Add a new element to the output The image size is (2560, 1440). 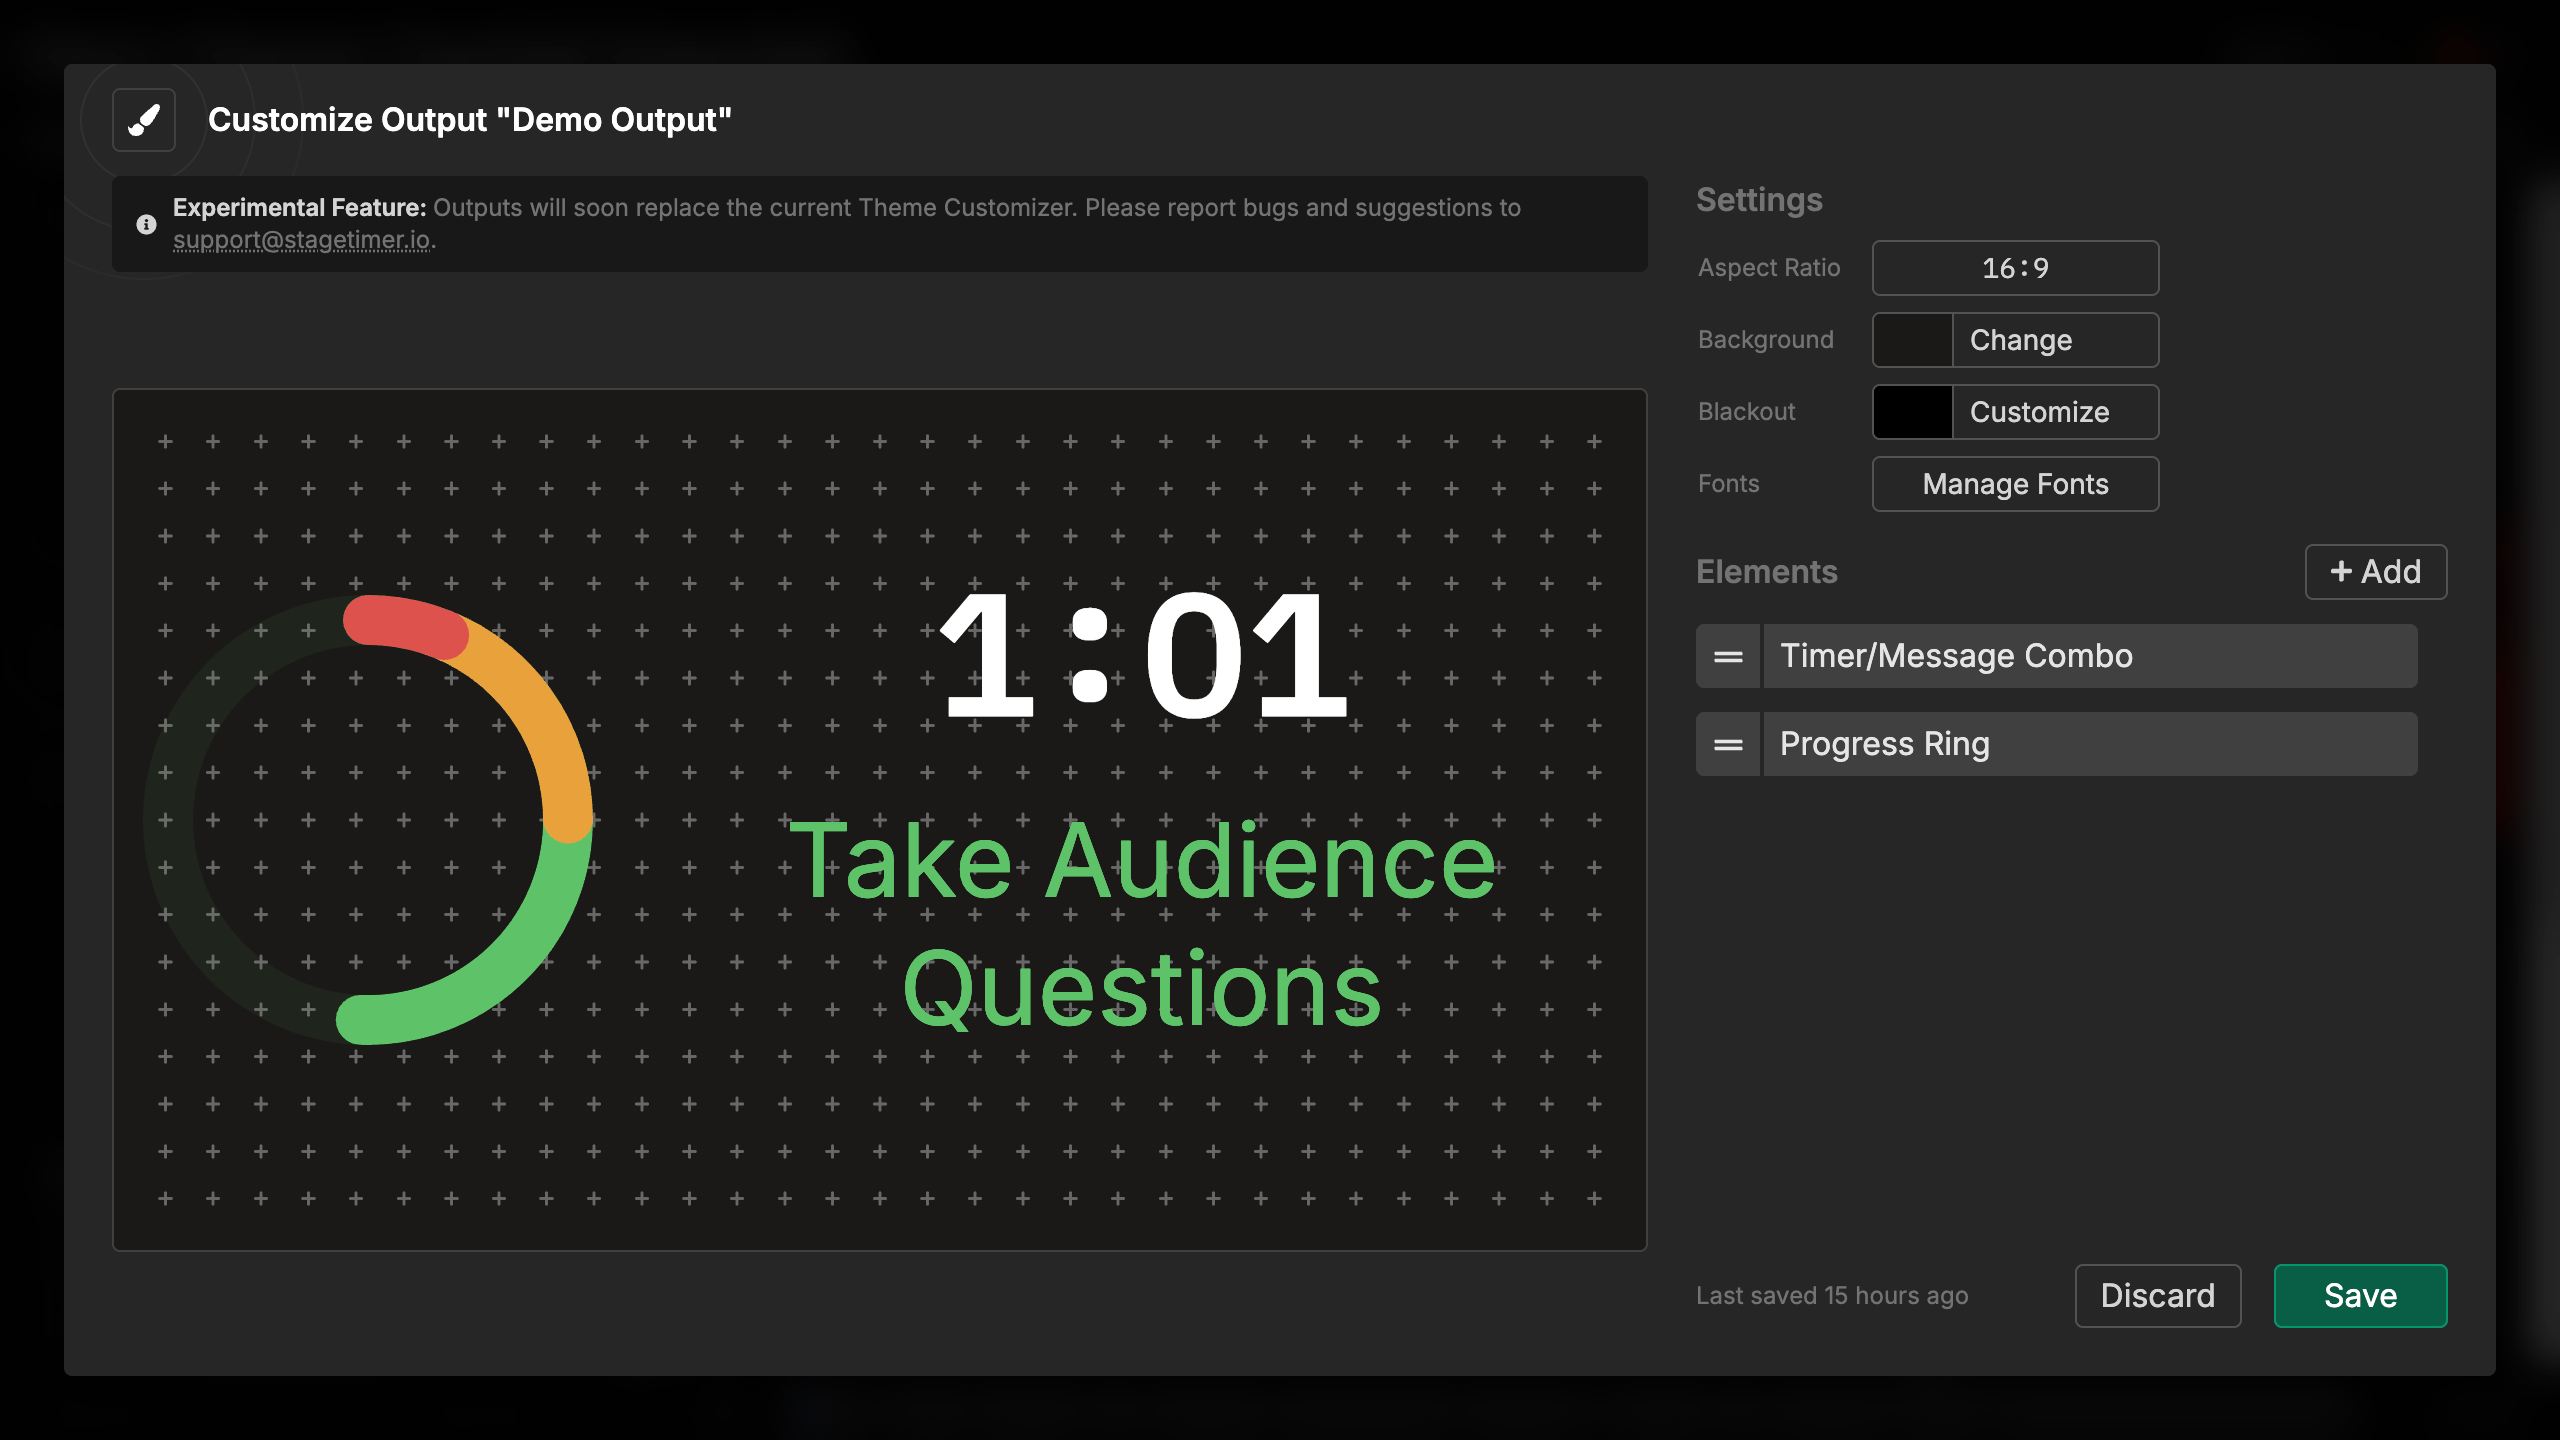click(2375, 571)
